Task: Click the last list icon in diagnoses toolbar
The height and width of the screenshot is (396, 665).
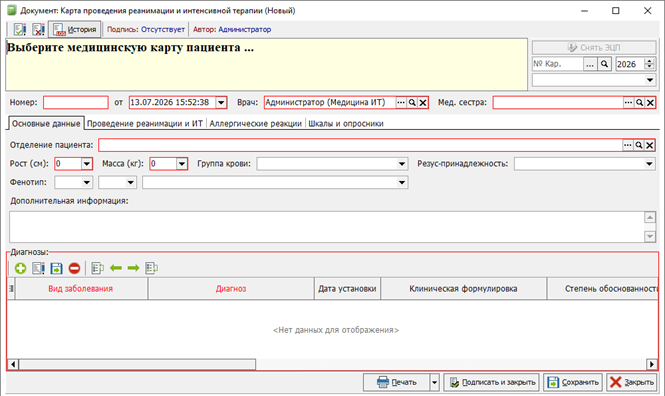Action: pos(151,268)
